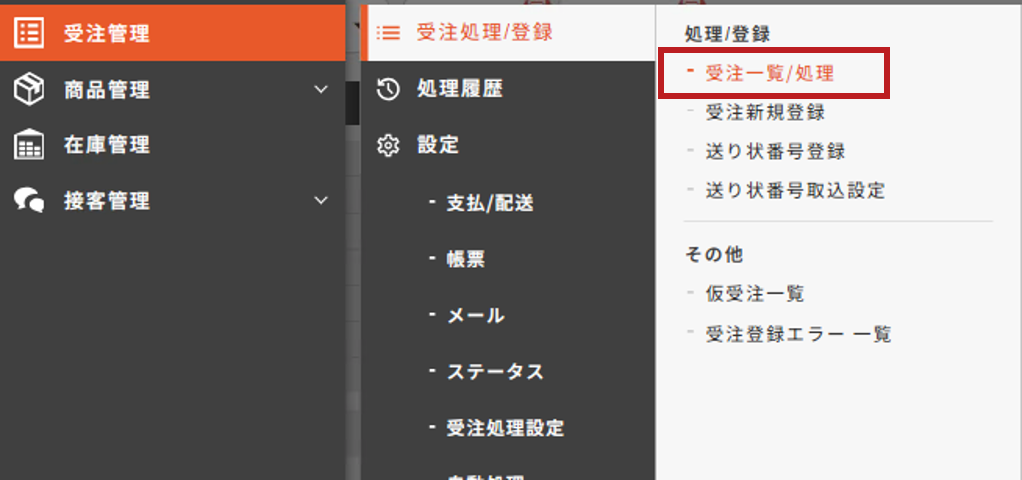Expand the 接客管理 chevron
Image resolution: width=1022 pixels, height=480 pixels.
321,200
